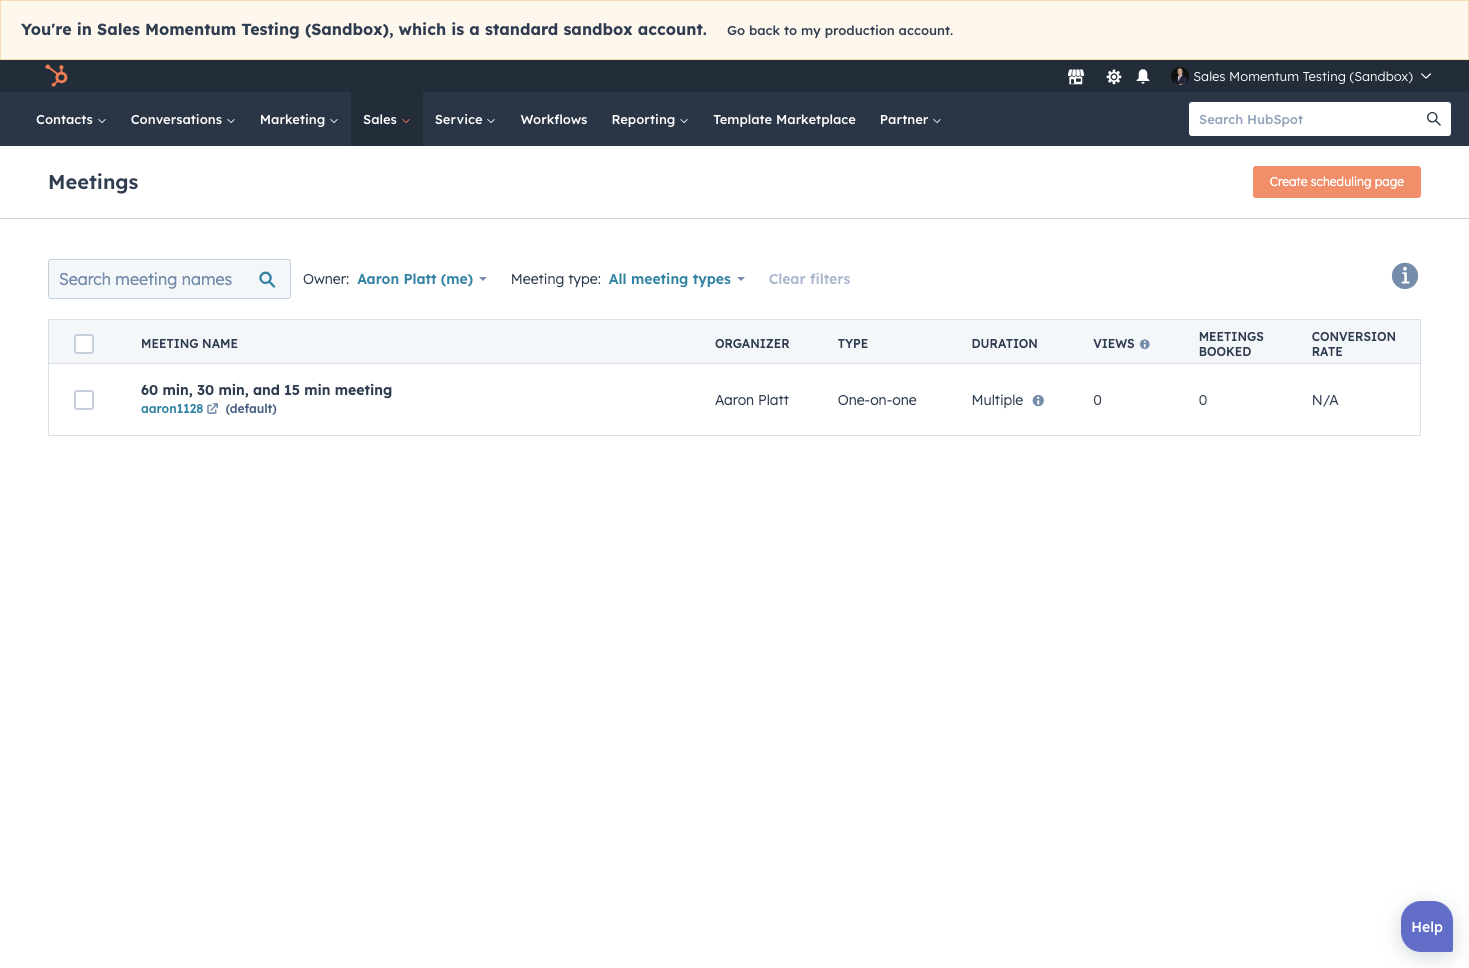The image size is (1469, 968).
Task: Select the 60 min meeting row checkbox
Action: [84, 400]
